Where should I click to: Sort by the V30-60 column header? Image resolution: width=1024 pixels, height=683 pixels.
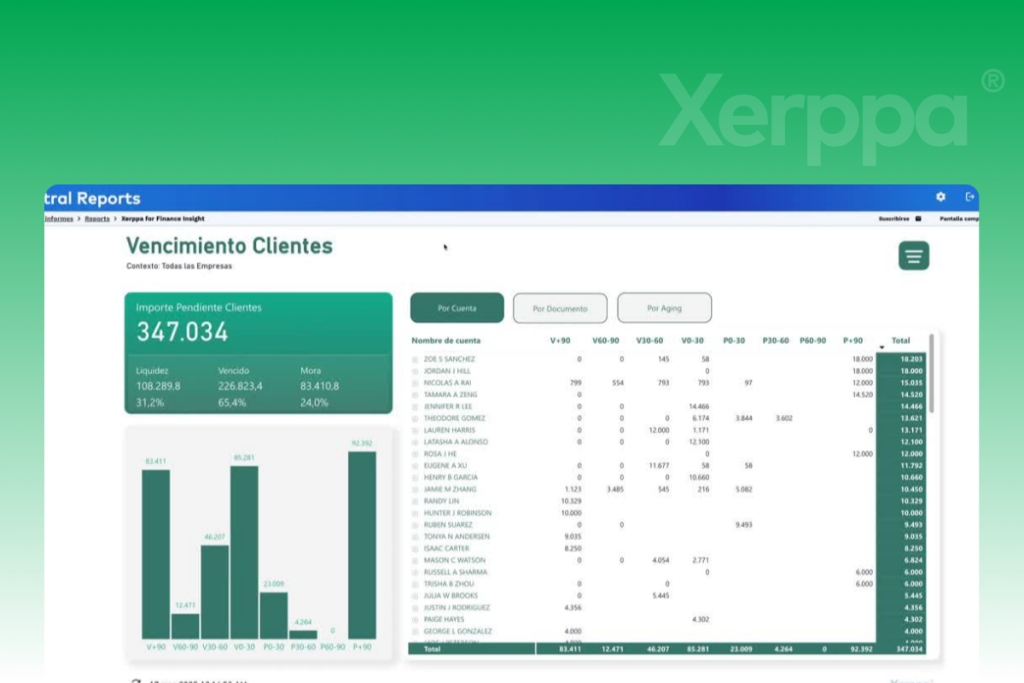tap(649, 341)
